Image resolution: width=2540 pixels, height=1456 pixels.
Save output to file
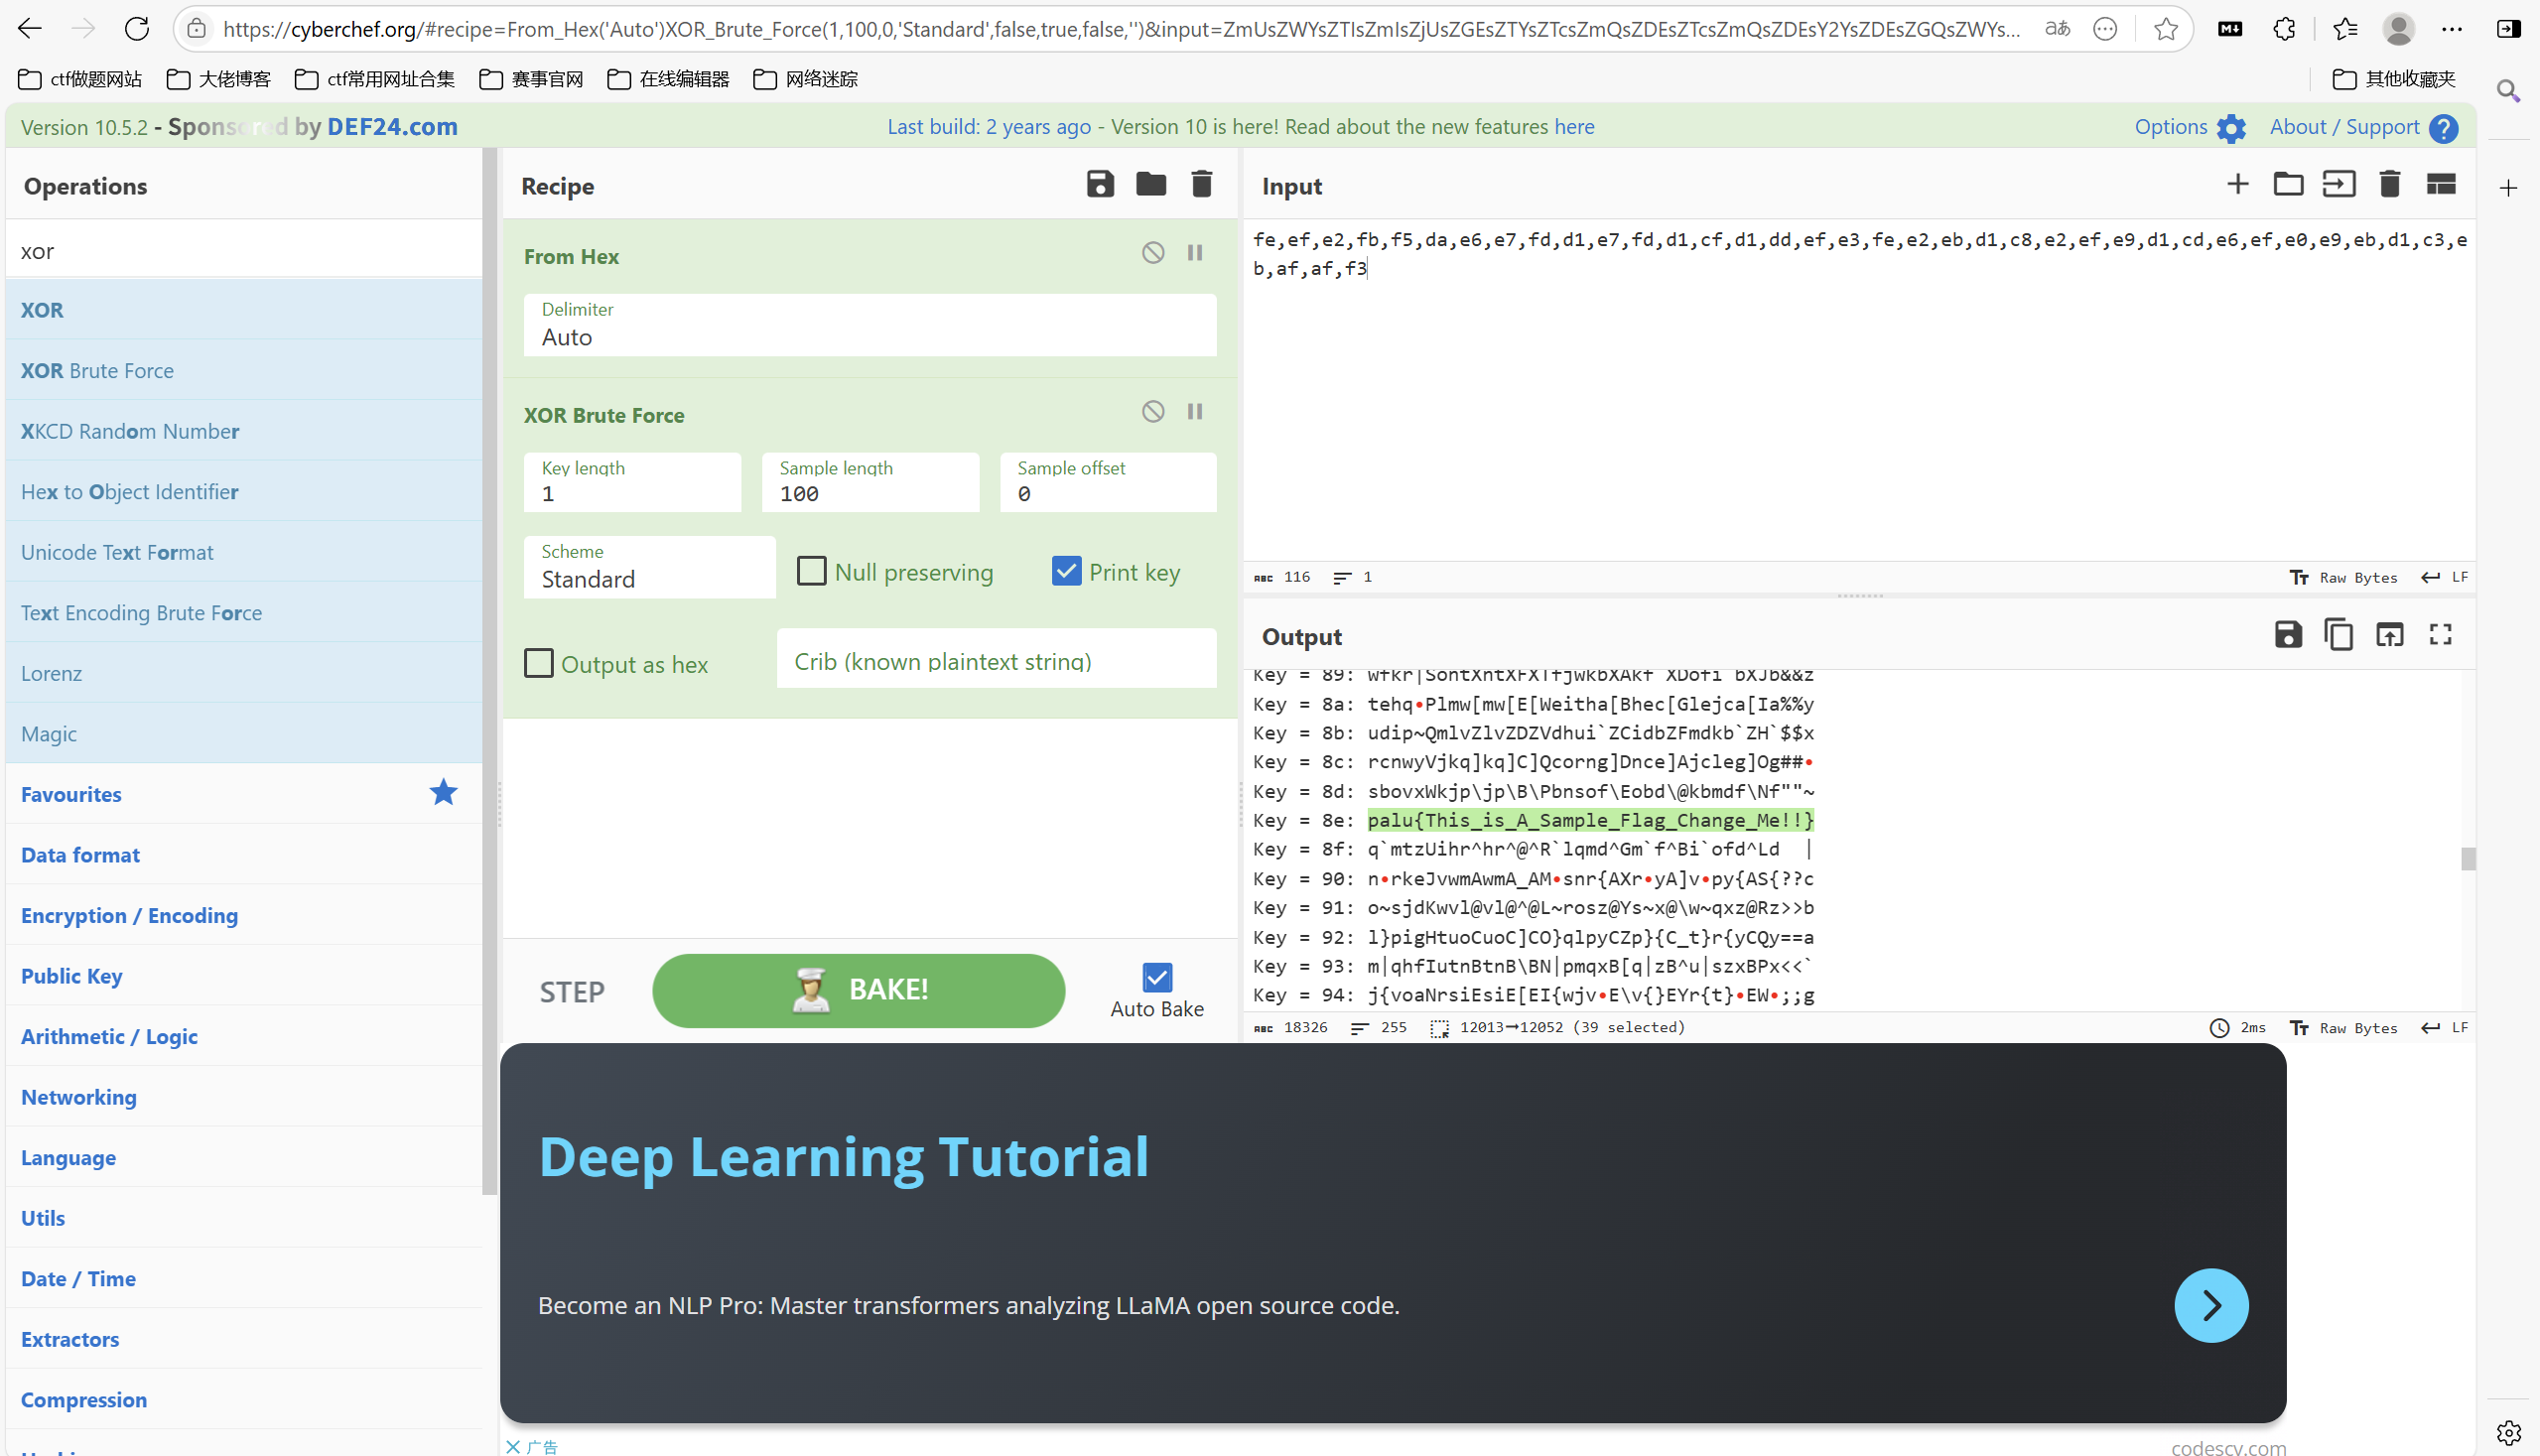coord(2288,634)
